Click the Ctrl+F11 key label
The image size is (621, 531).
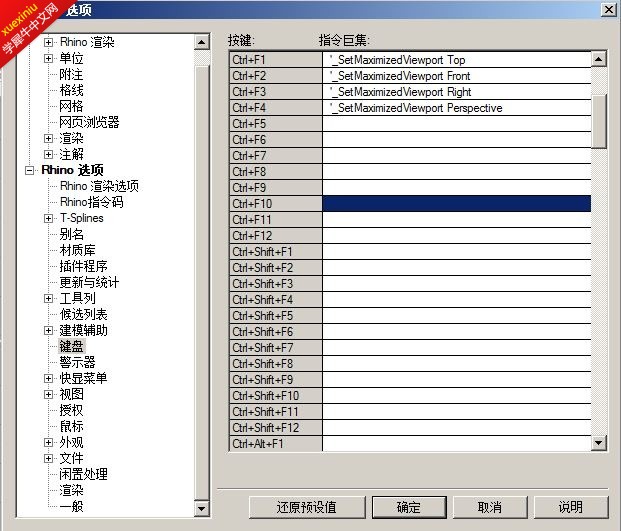276,220
